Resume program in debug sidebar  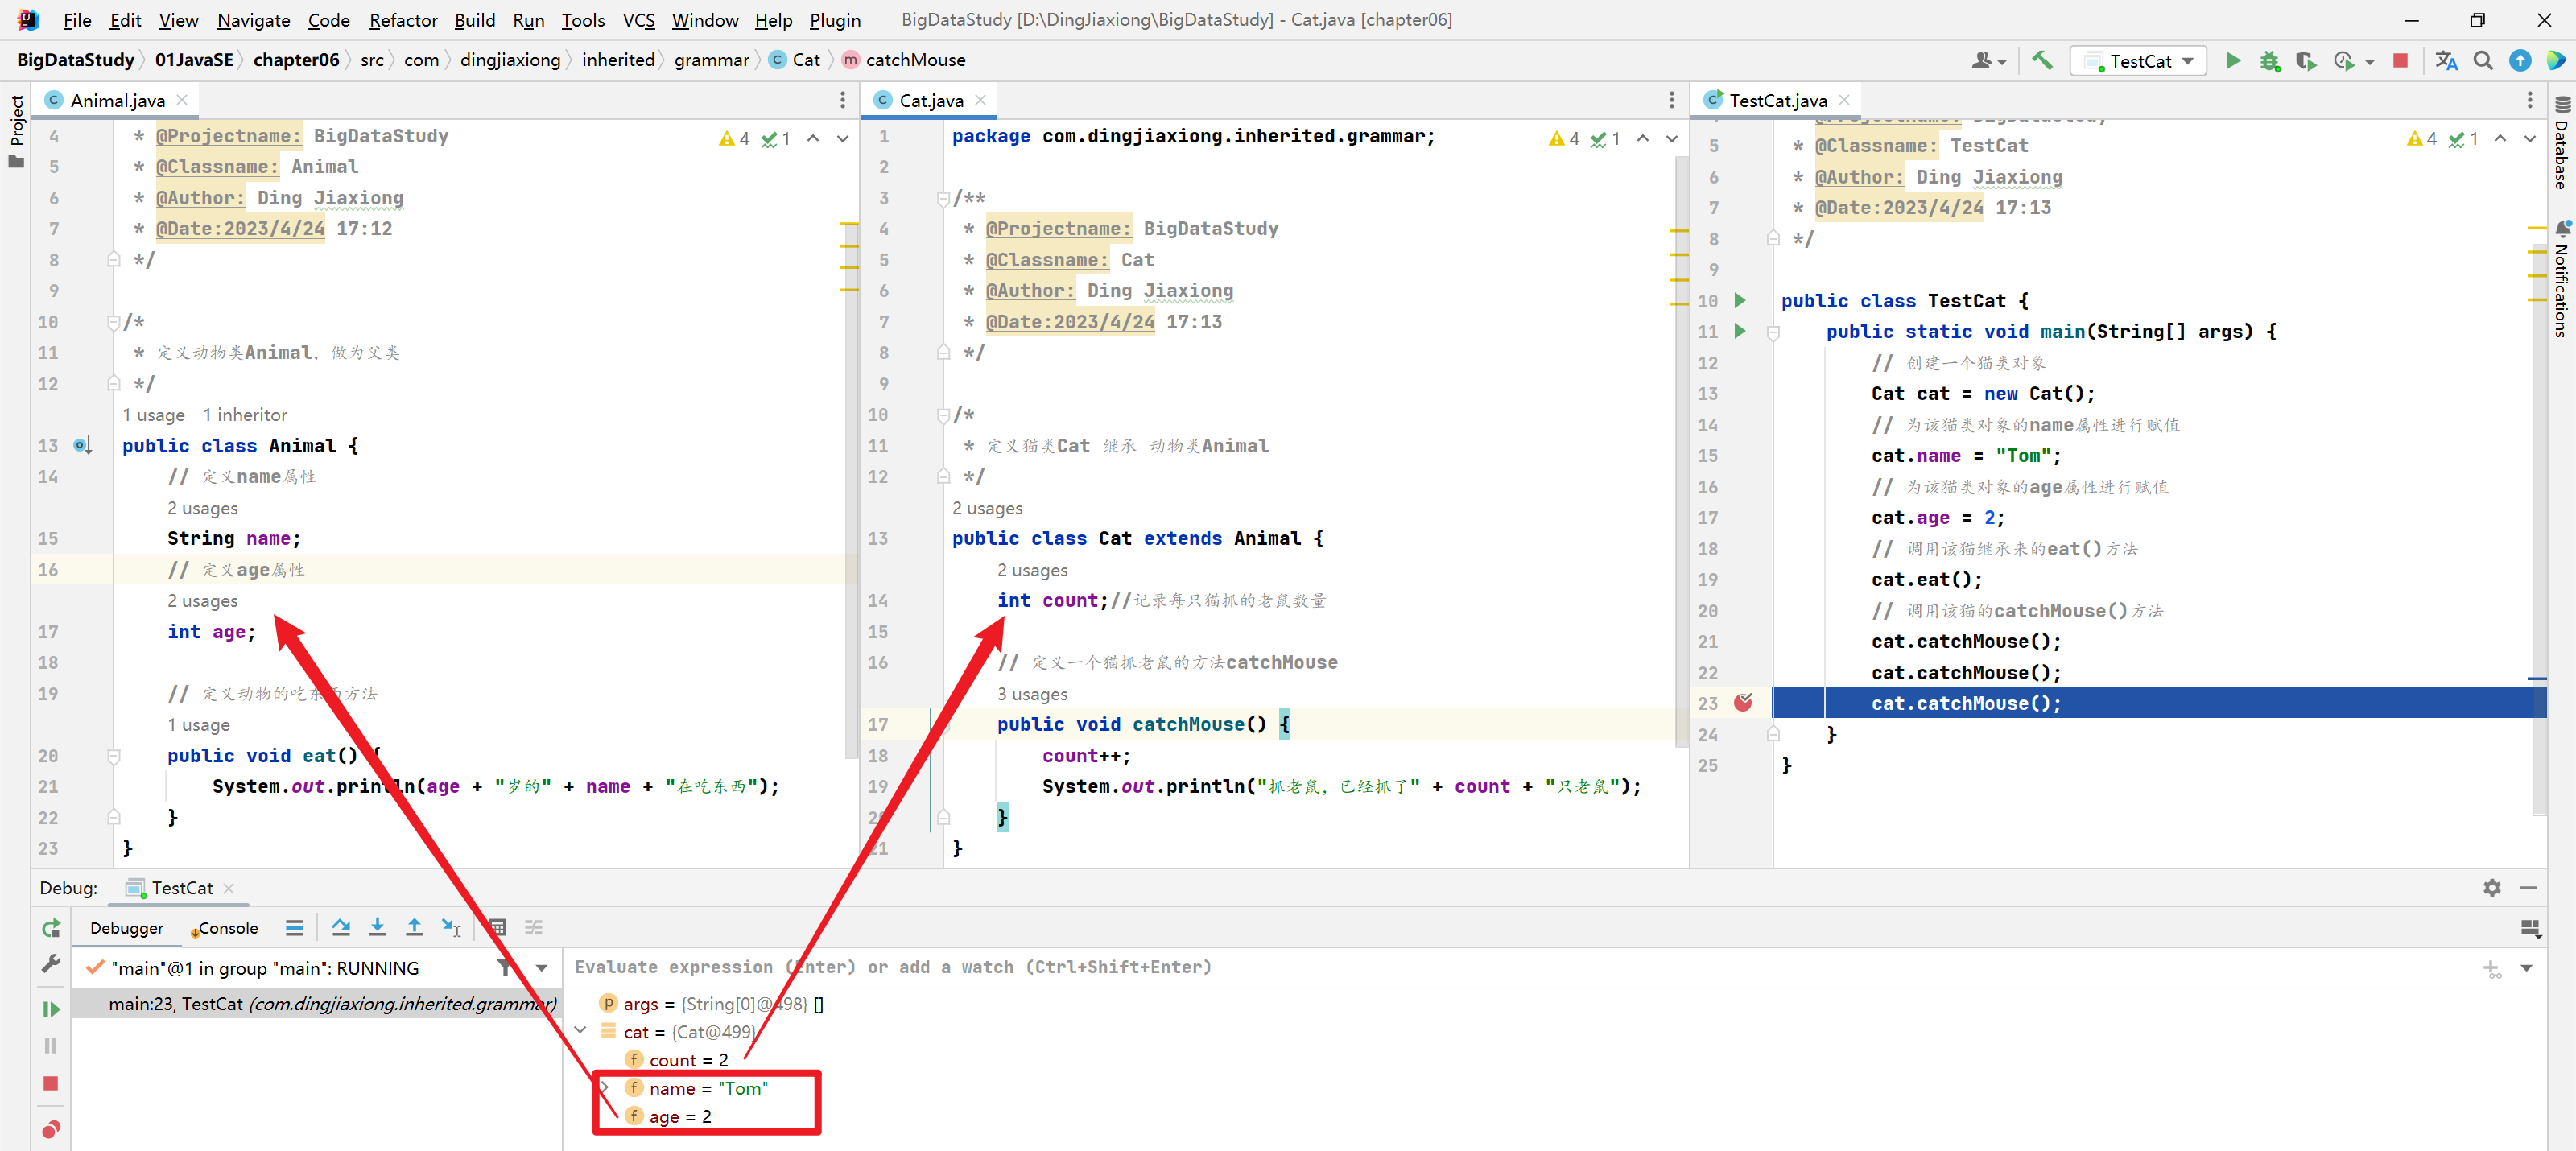click(51, 1009)
